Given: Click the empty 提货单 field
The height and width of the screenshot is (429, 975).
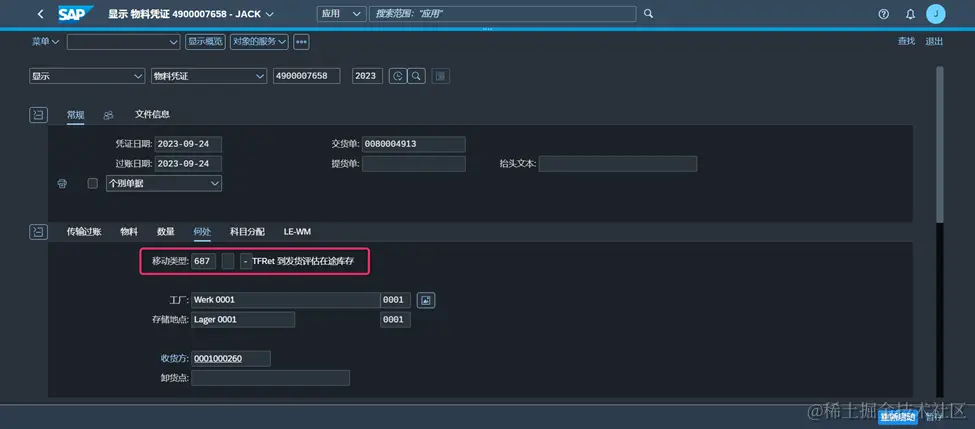Looking at the screenshot, I should click(414, 164).
